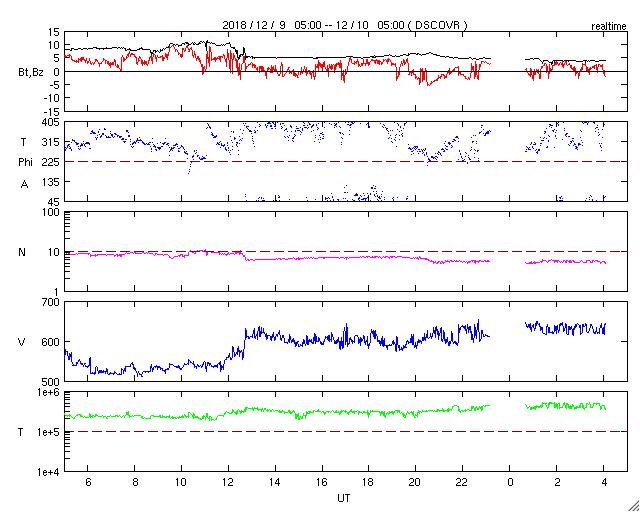Click the "Phi" axis label
Image resolution: width=640 pixels, height=512 pixels.
coord(25,163)
